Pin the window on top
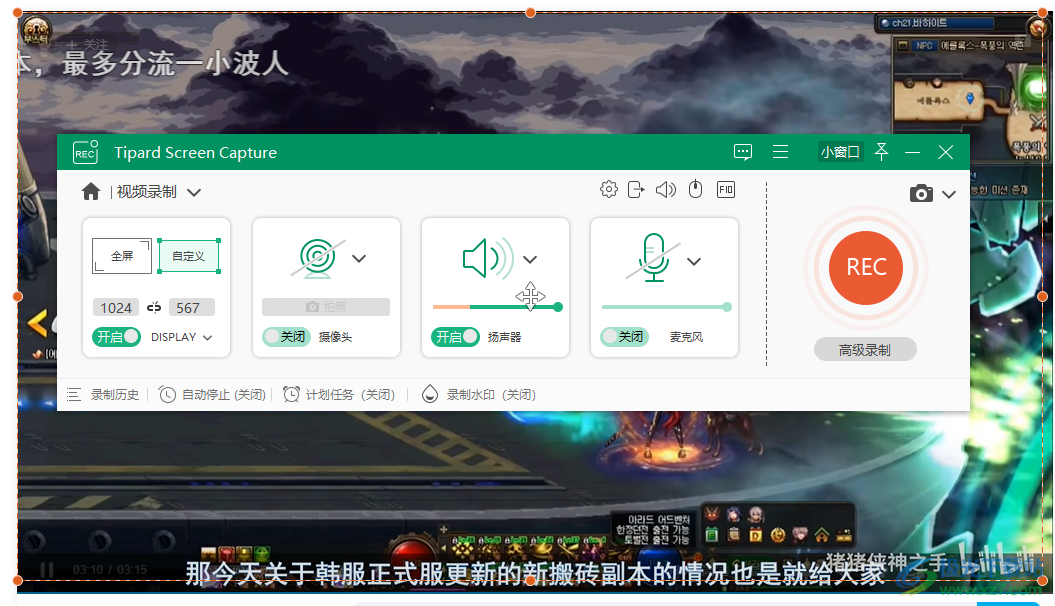 [x=881, y=152]
